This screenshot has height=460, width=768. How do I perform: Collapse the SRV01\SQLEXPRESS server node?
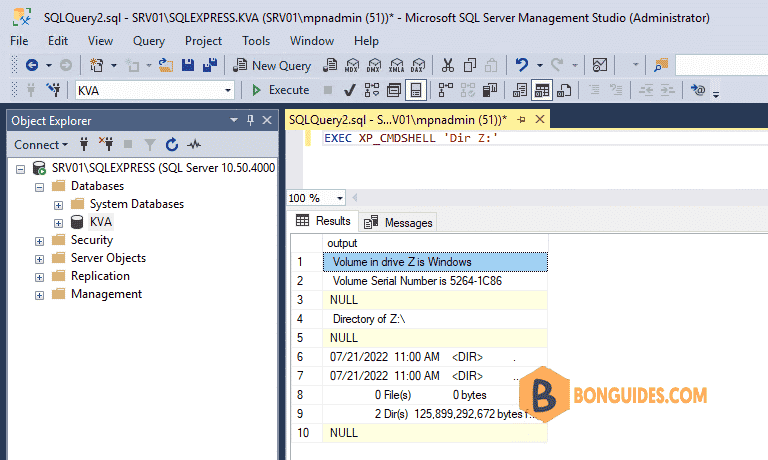[x=21, y=169]
